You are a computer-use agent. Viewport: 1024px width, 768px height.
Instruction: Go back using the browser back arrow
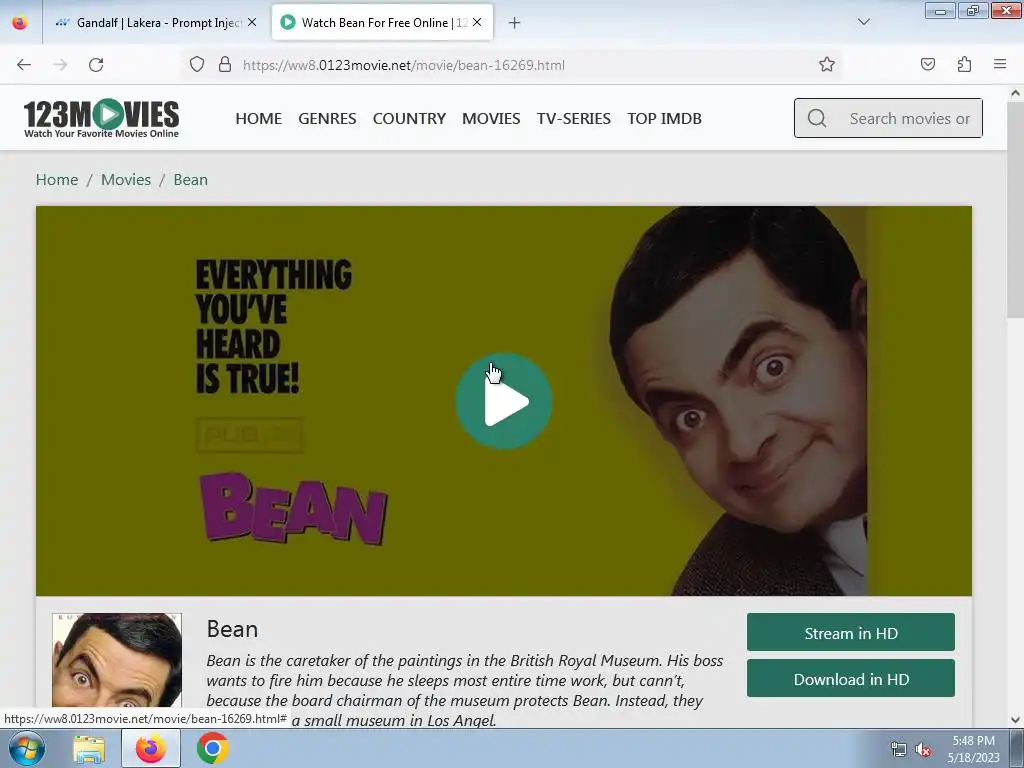24,65
